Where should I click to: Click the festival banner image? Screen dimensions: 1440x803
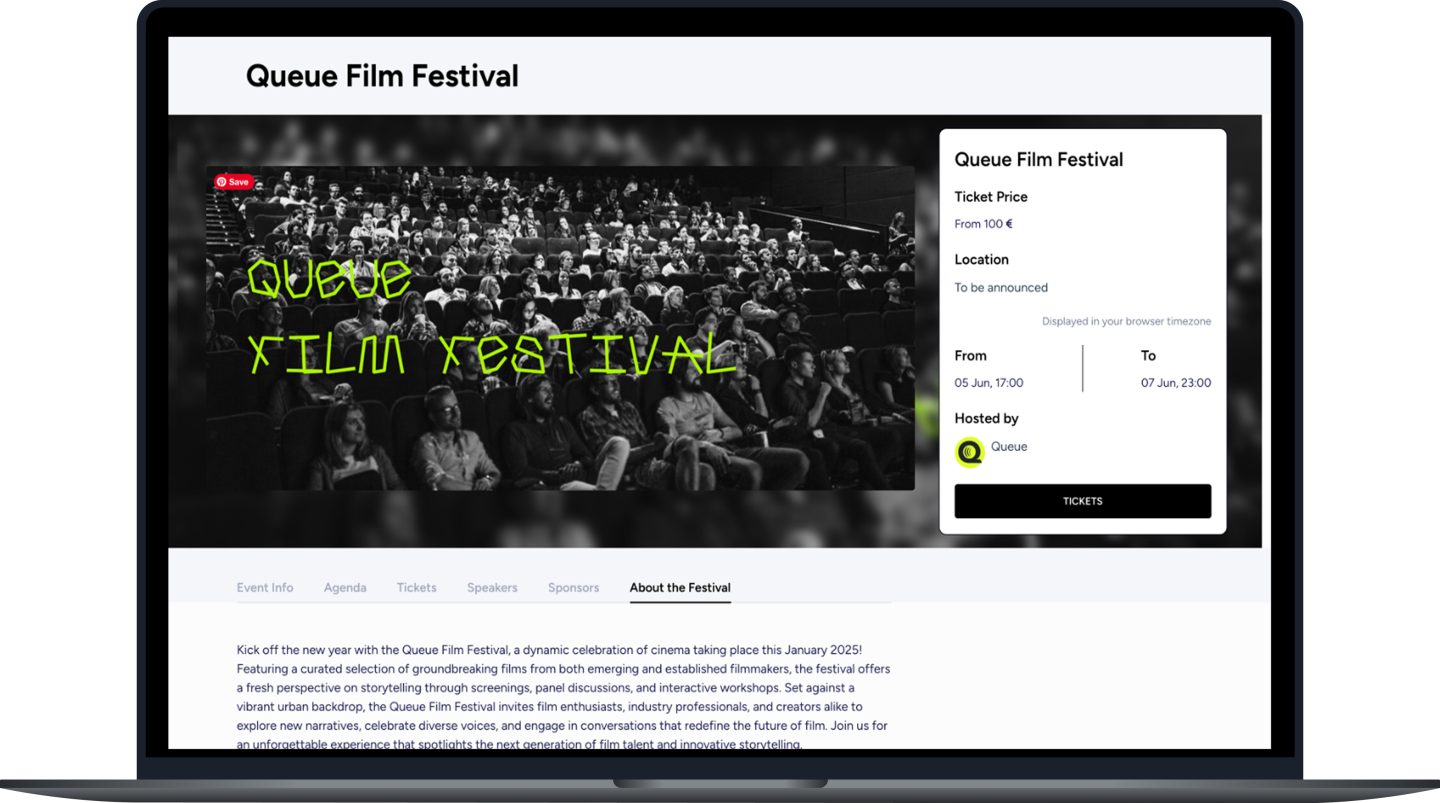pyautogui.click(x=560, y=328)
